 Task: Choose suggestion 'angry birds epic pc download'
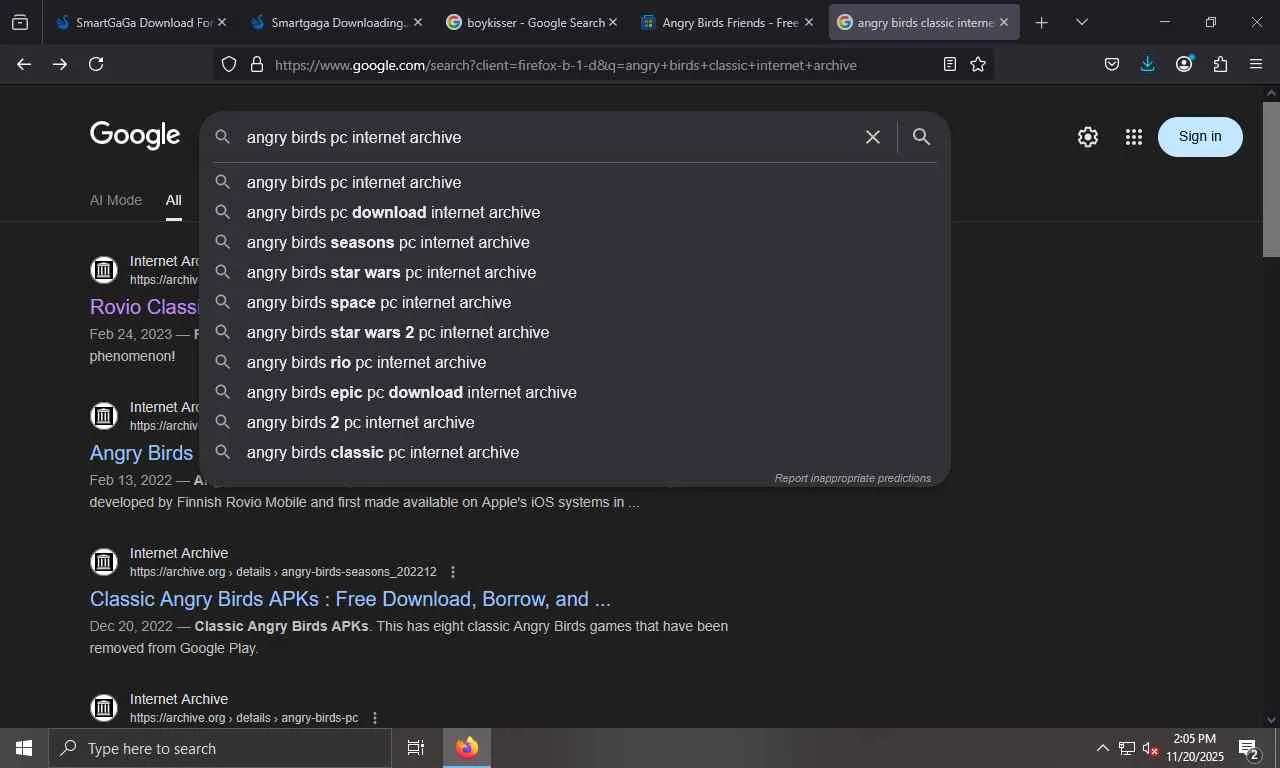[575, 392]
